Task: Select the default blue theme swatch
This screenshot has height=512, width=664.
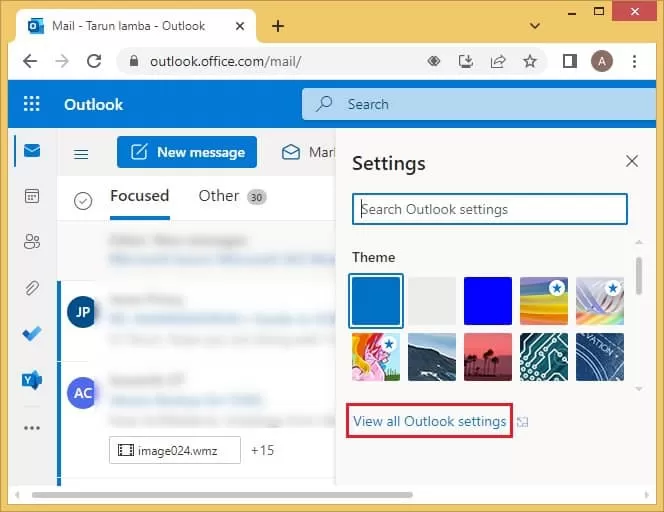Action: click(376, 301)
